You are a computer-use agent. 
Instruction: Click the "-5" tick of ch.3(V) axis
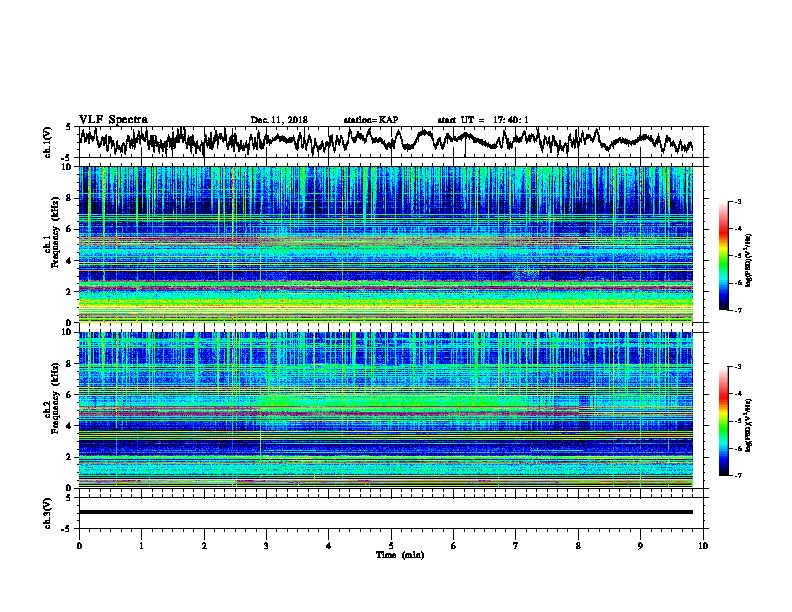67,529
